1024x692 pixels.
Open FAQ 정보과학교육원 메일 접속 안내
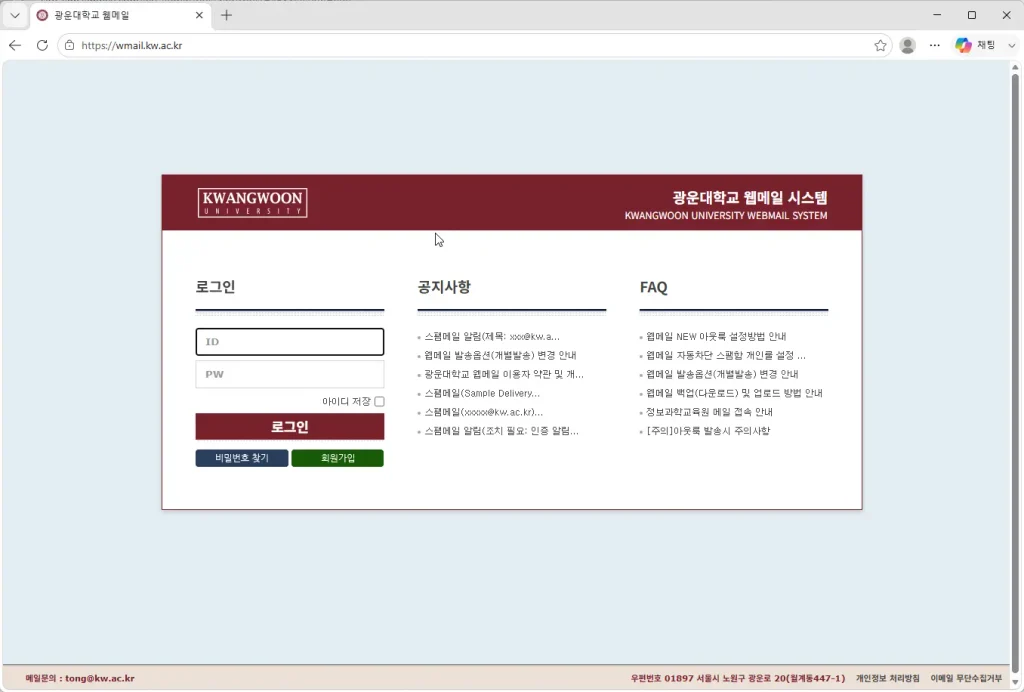[709, 412]
